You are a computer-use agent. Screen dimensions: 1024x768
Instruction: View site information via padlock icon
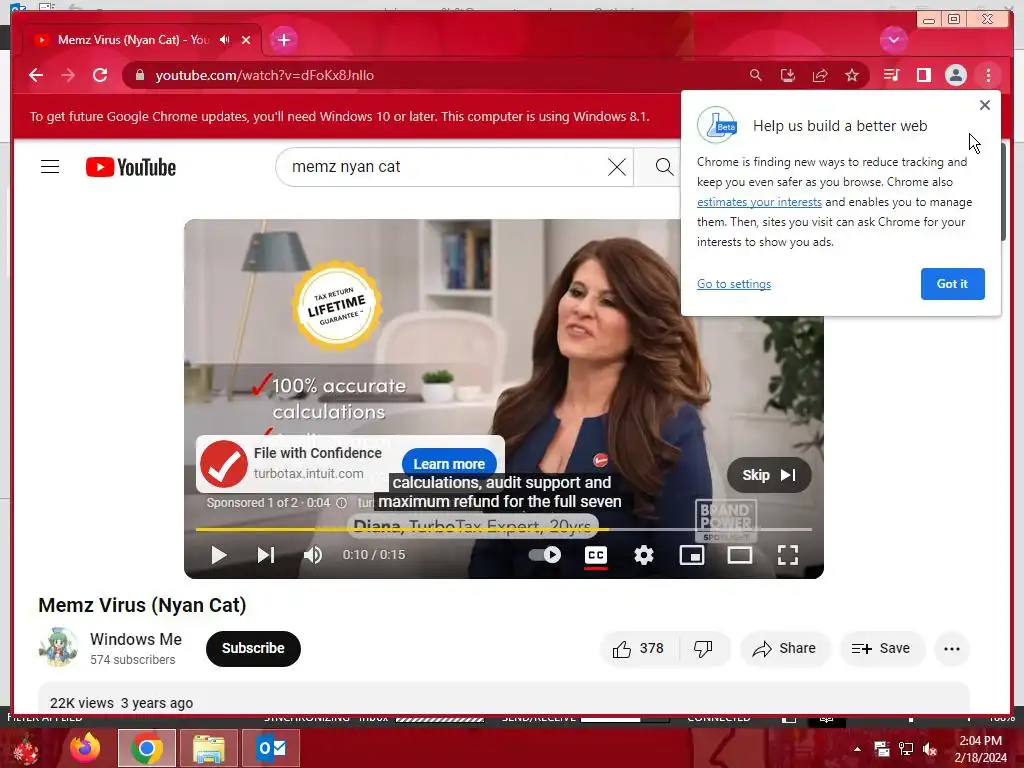click(139, 75)
